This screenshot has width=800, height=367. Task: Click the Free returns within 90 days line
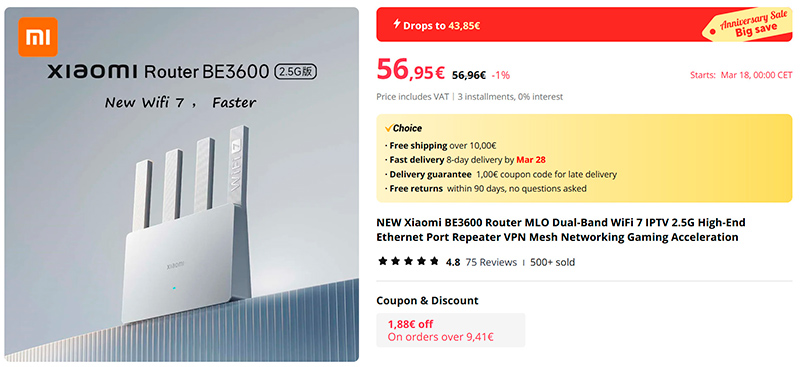click(x=485, y=188)
